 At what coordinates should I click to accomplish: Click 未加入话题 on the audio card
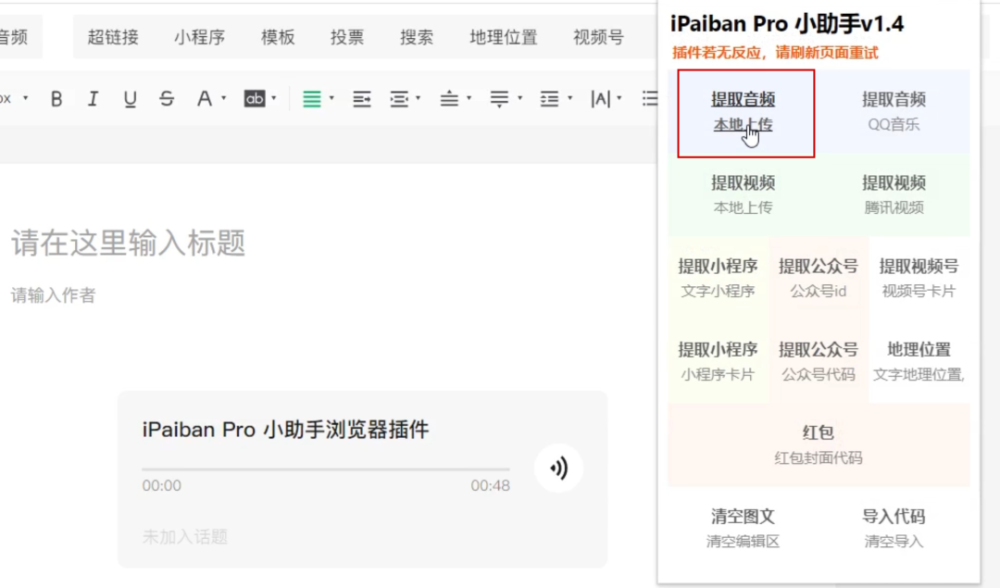pyautogui.click(x=185, y=537)
